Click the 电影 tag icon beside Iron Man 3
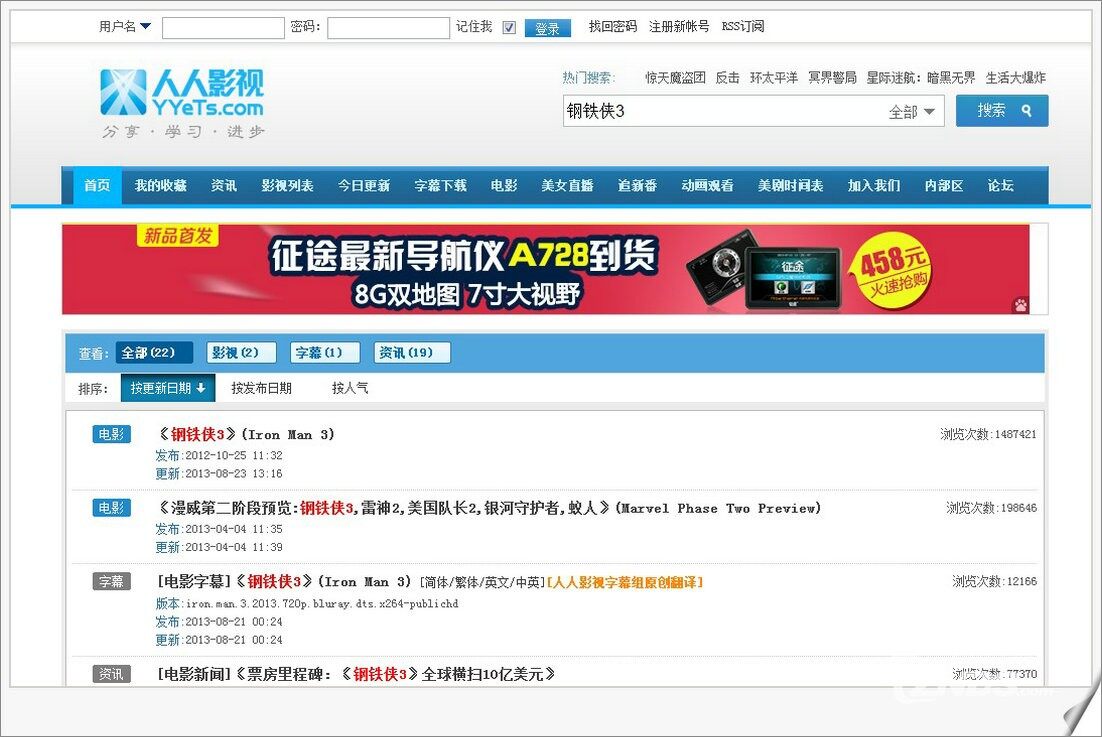This screenshot has width=1102, height=737. click(x=111, y=434)
